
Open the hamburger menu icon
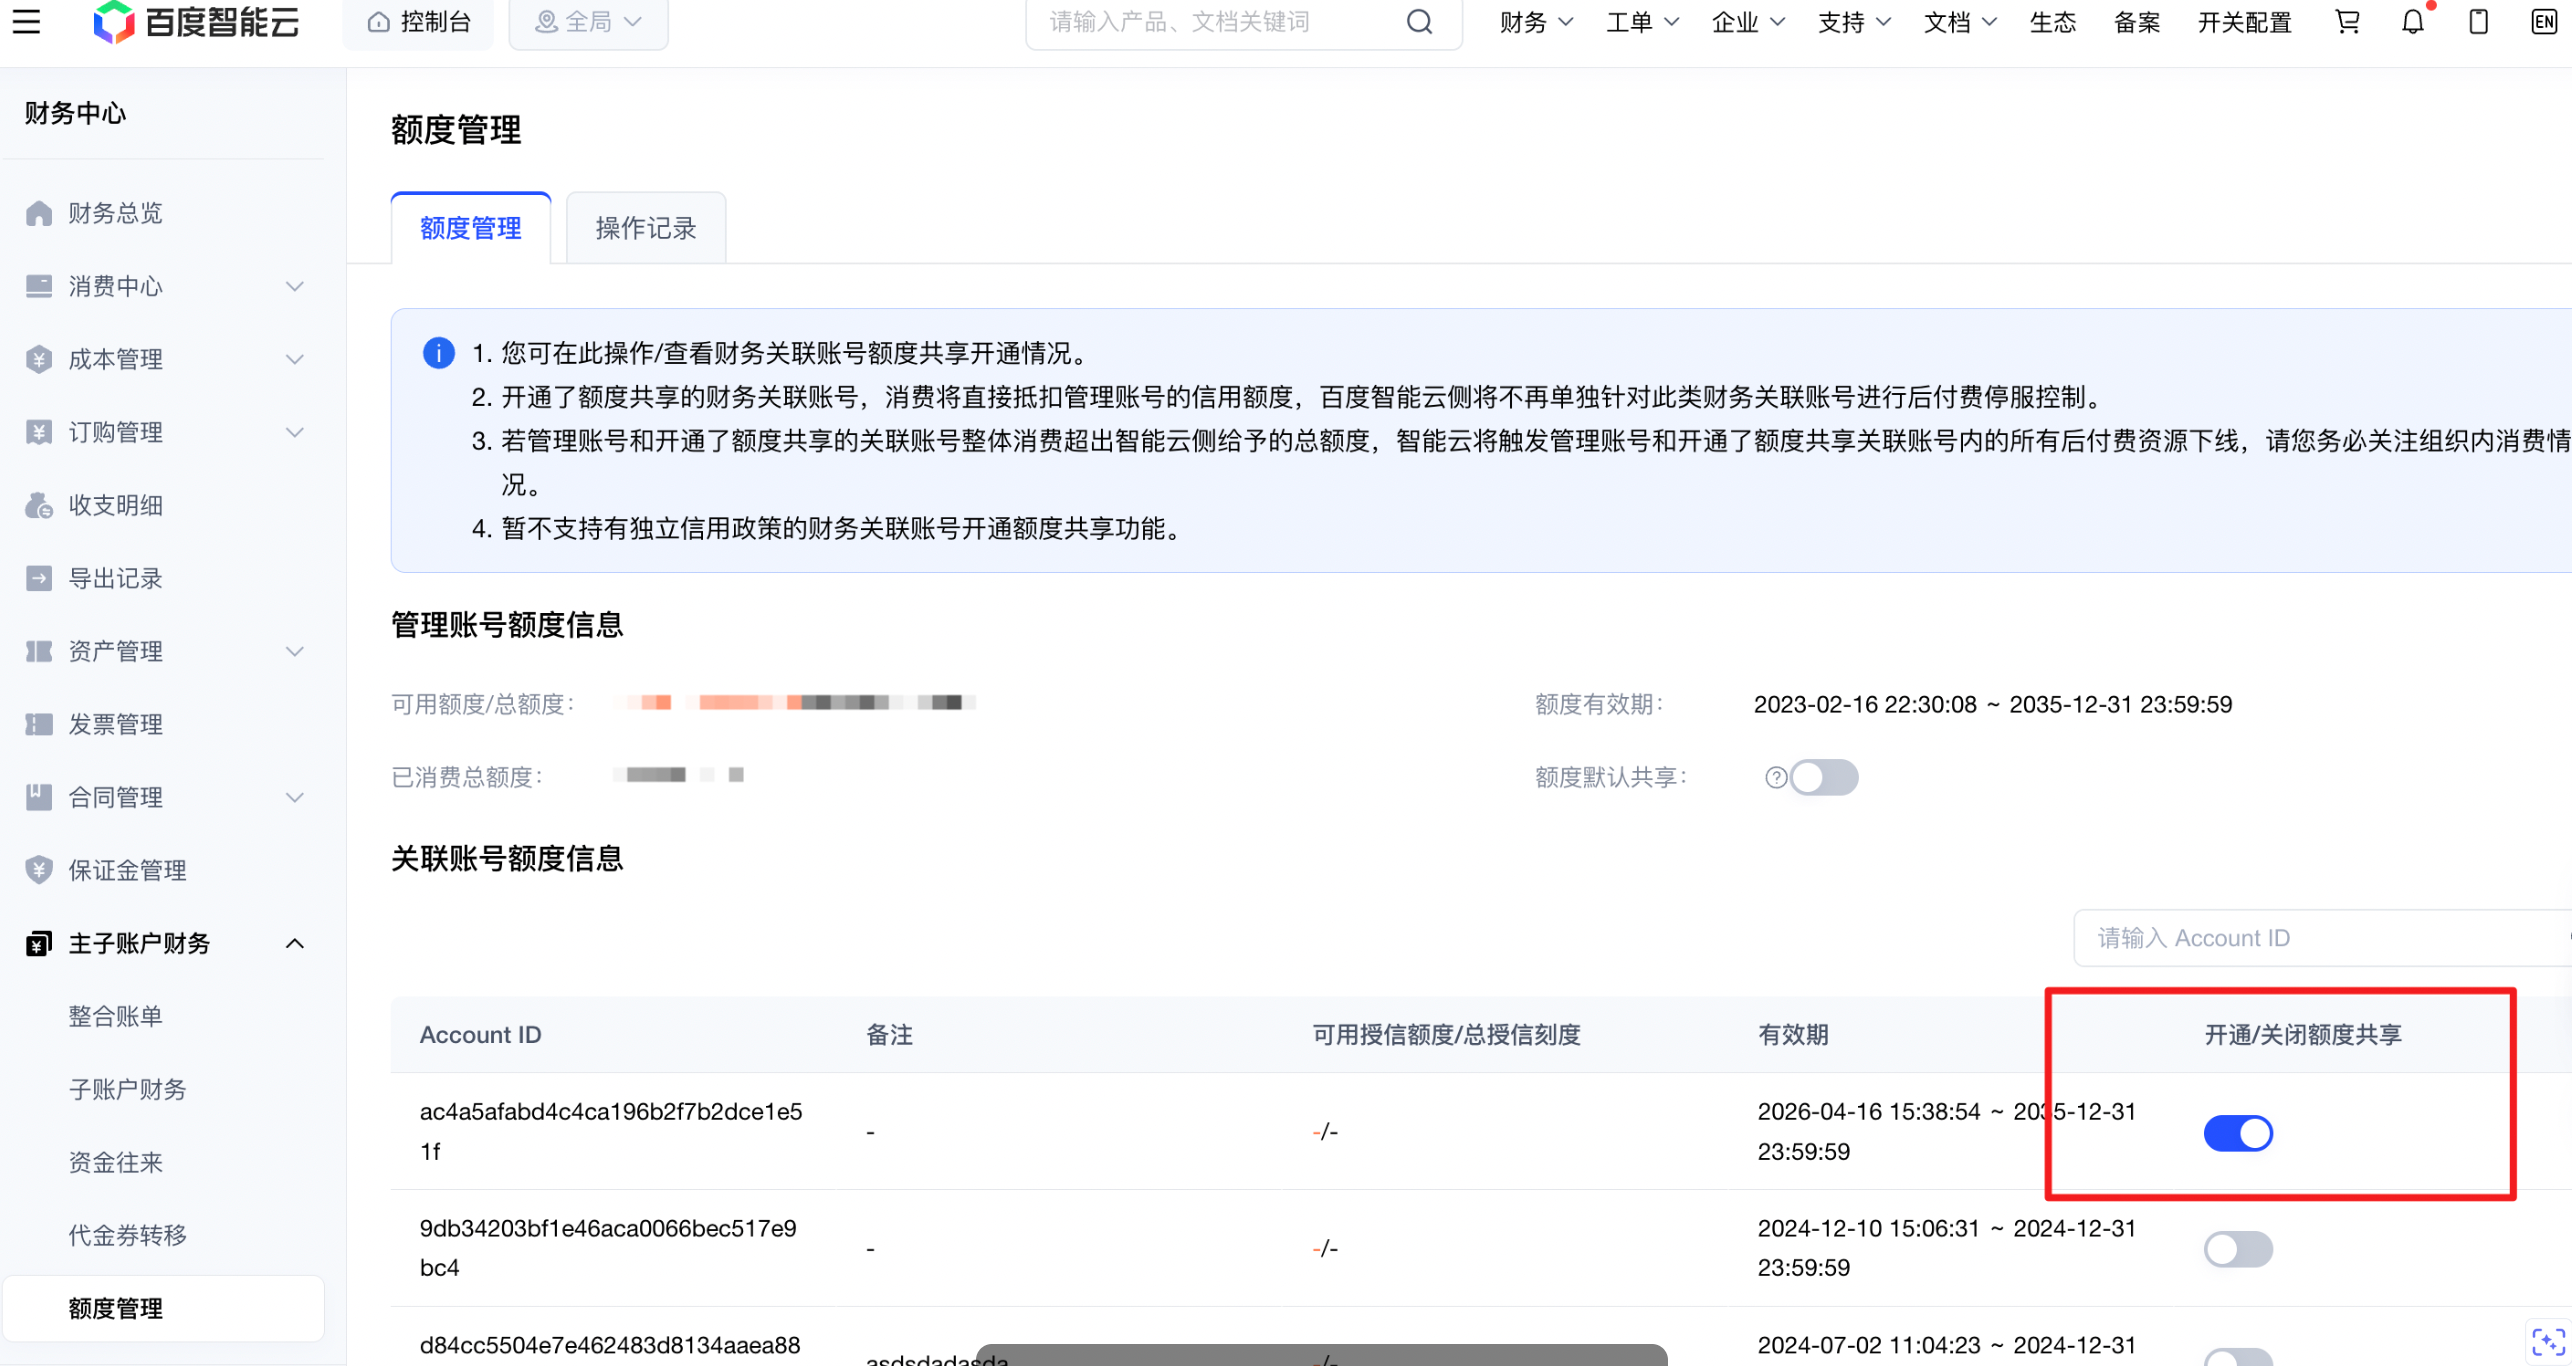pyautogui.click(x=26, y=21)
